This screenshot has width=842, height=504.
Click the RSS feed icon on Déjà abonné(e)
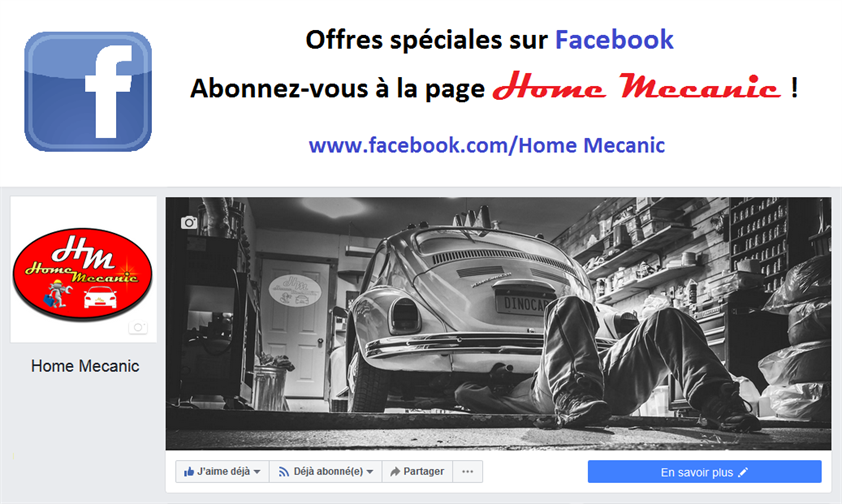tap(284, 472)
